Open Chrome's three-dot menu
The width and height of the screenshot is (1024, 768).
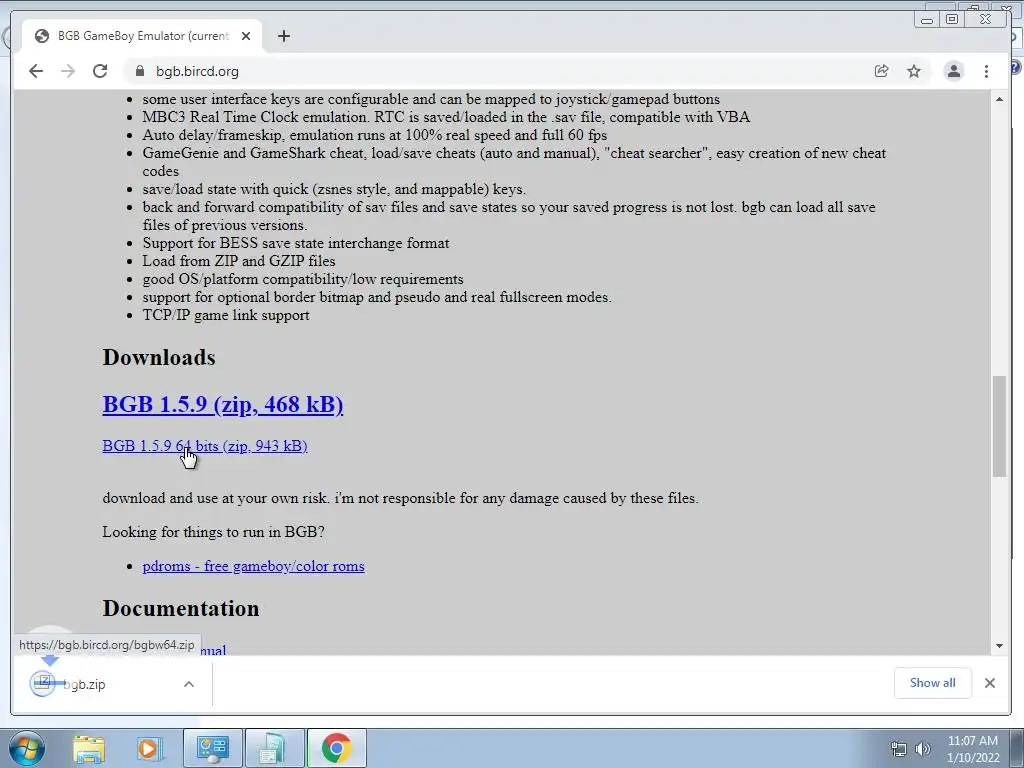click(x=986, y=71)
